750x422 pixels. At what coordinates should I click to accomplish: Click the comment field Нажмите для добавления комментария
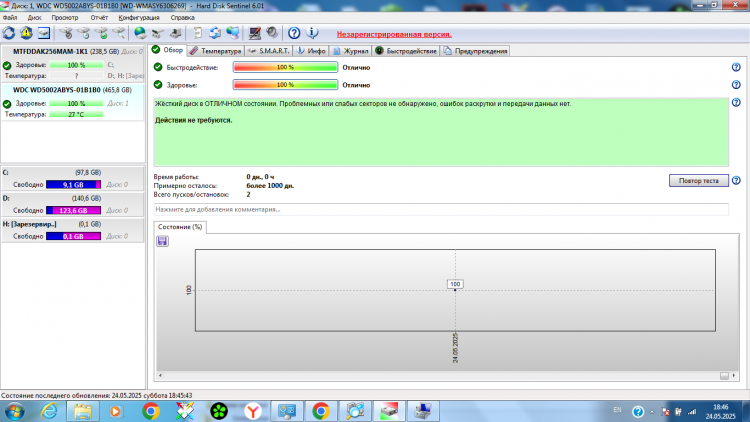click(x=441, y=210)
